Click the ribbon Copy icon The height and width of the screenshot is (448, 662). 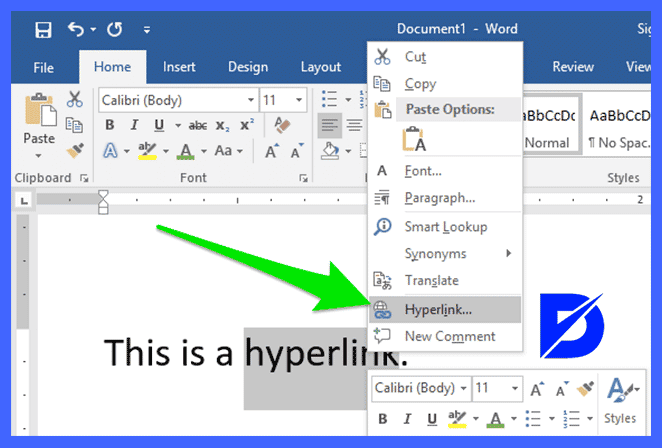74,125
